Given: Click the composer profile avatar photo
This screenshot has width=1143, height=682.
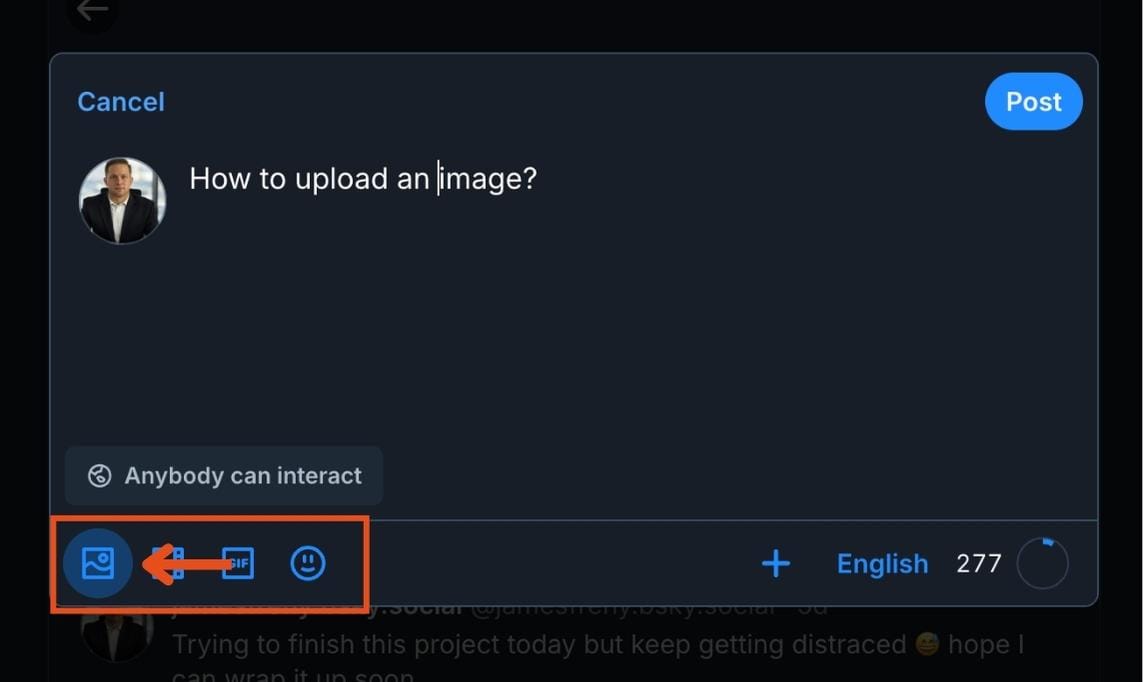Looking at the screenshot, I should 122,200.
